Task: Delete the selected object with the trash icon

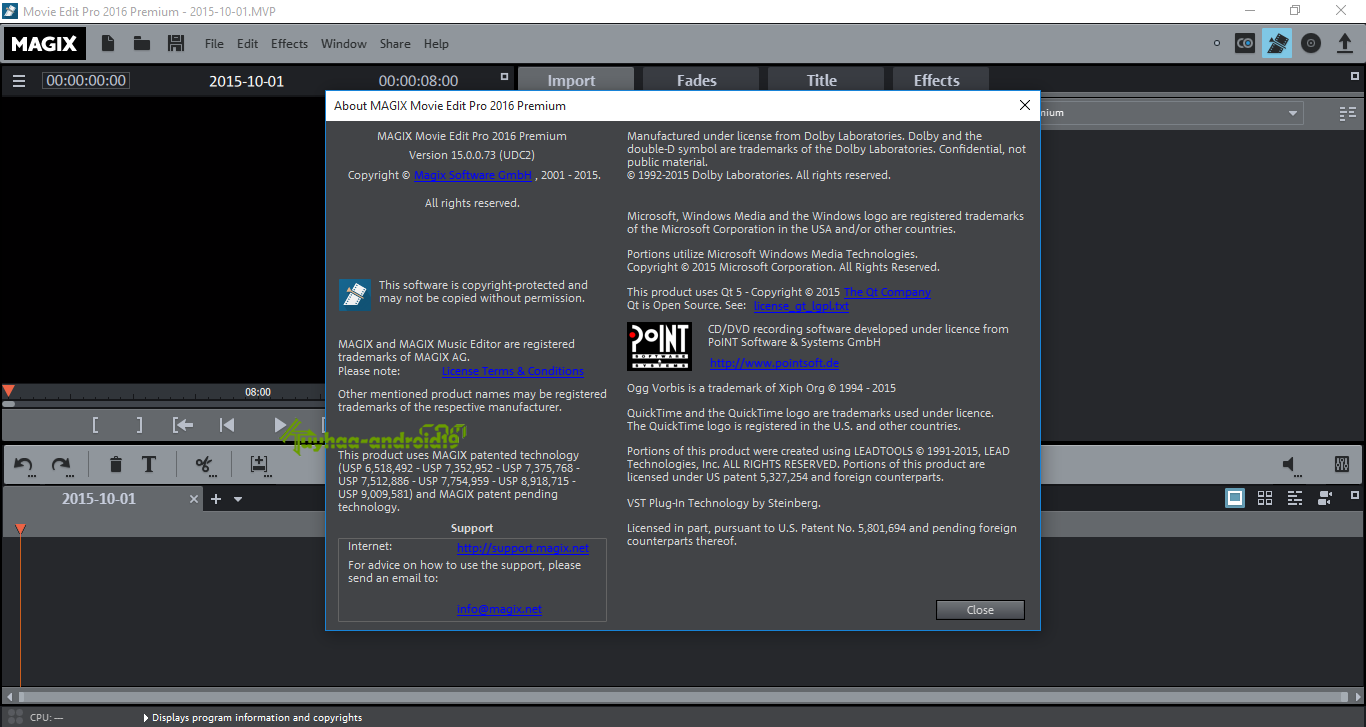Action: click(x=115, y=464)
